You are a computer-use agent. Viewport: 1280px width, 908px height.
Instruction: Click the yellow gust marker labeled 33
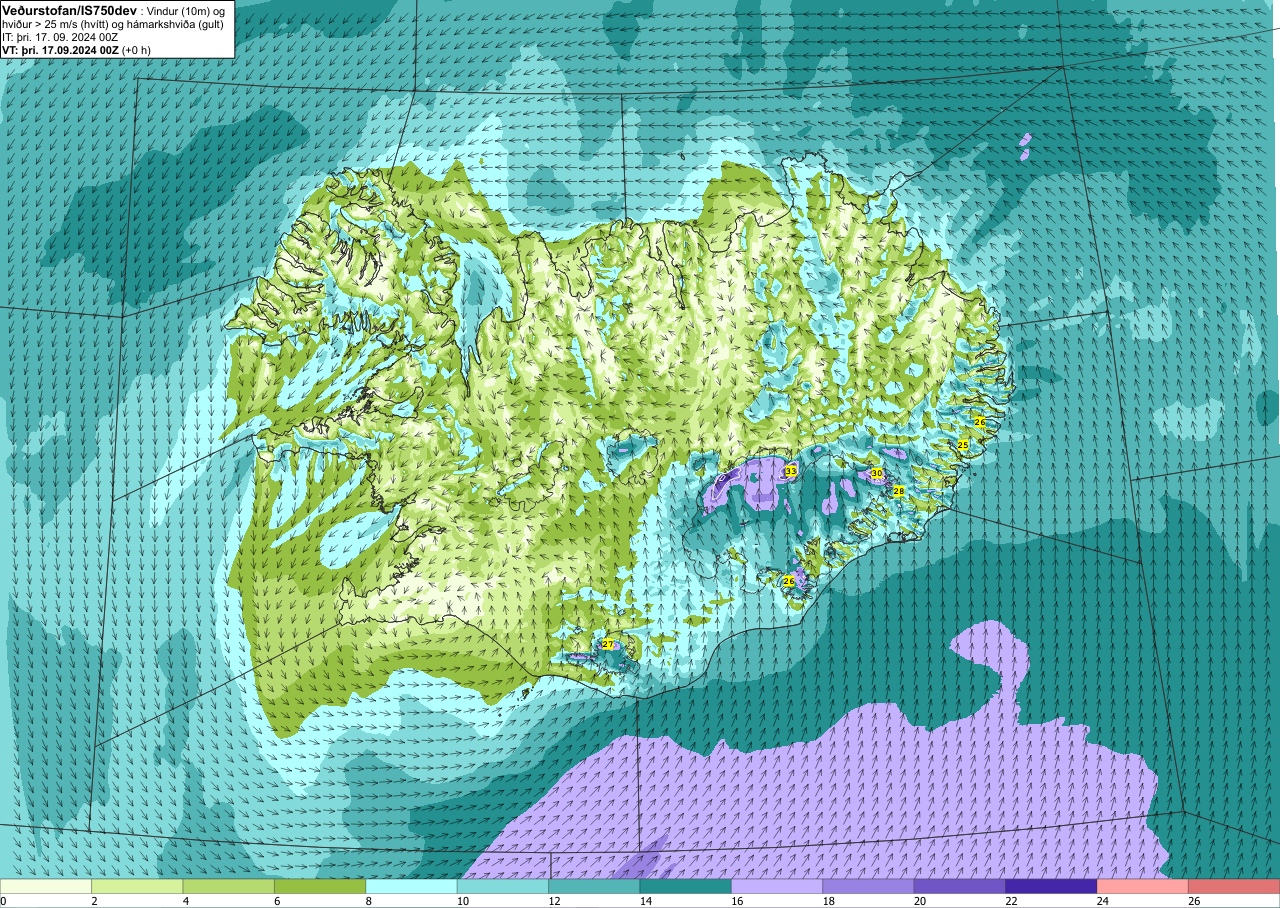pos(791,471)
